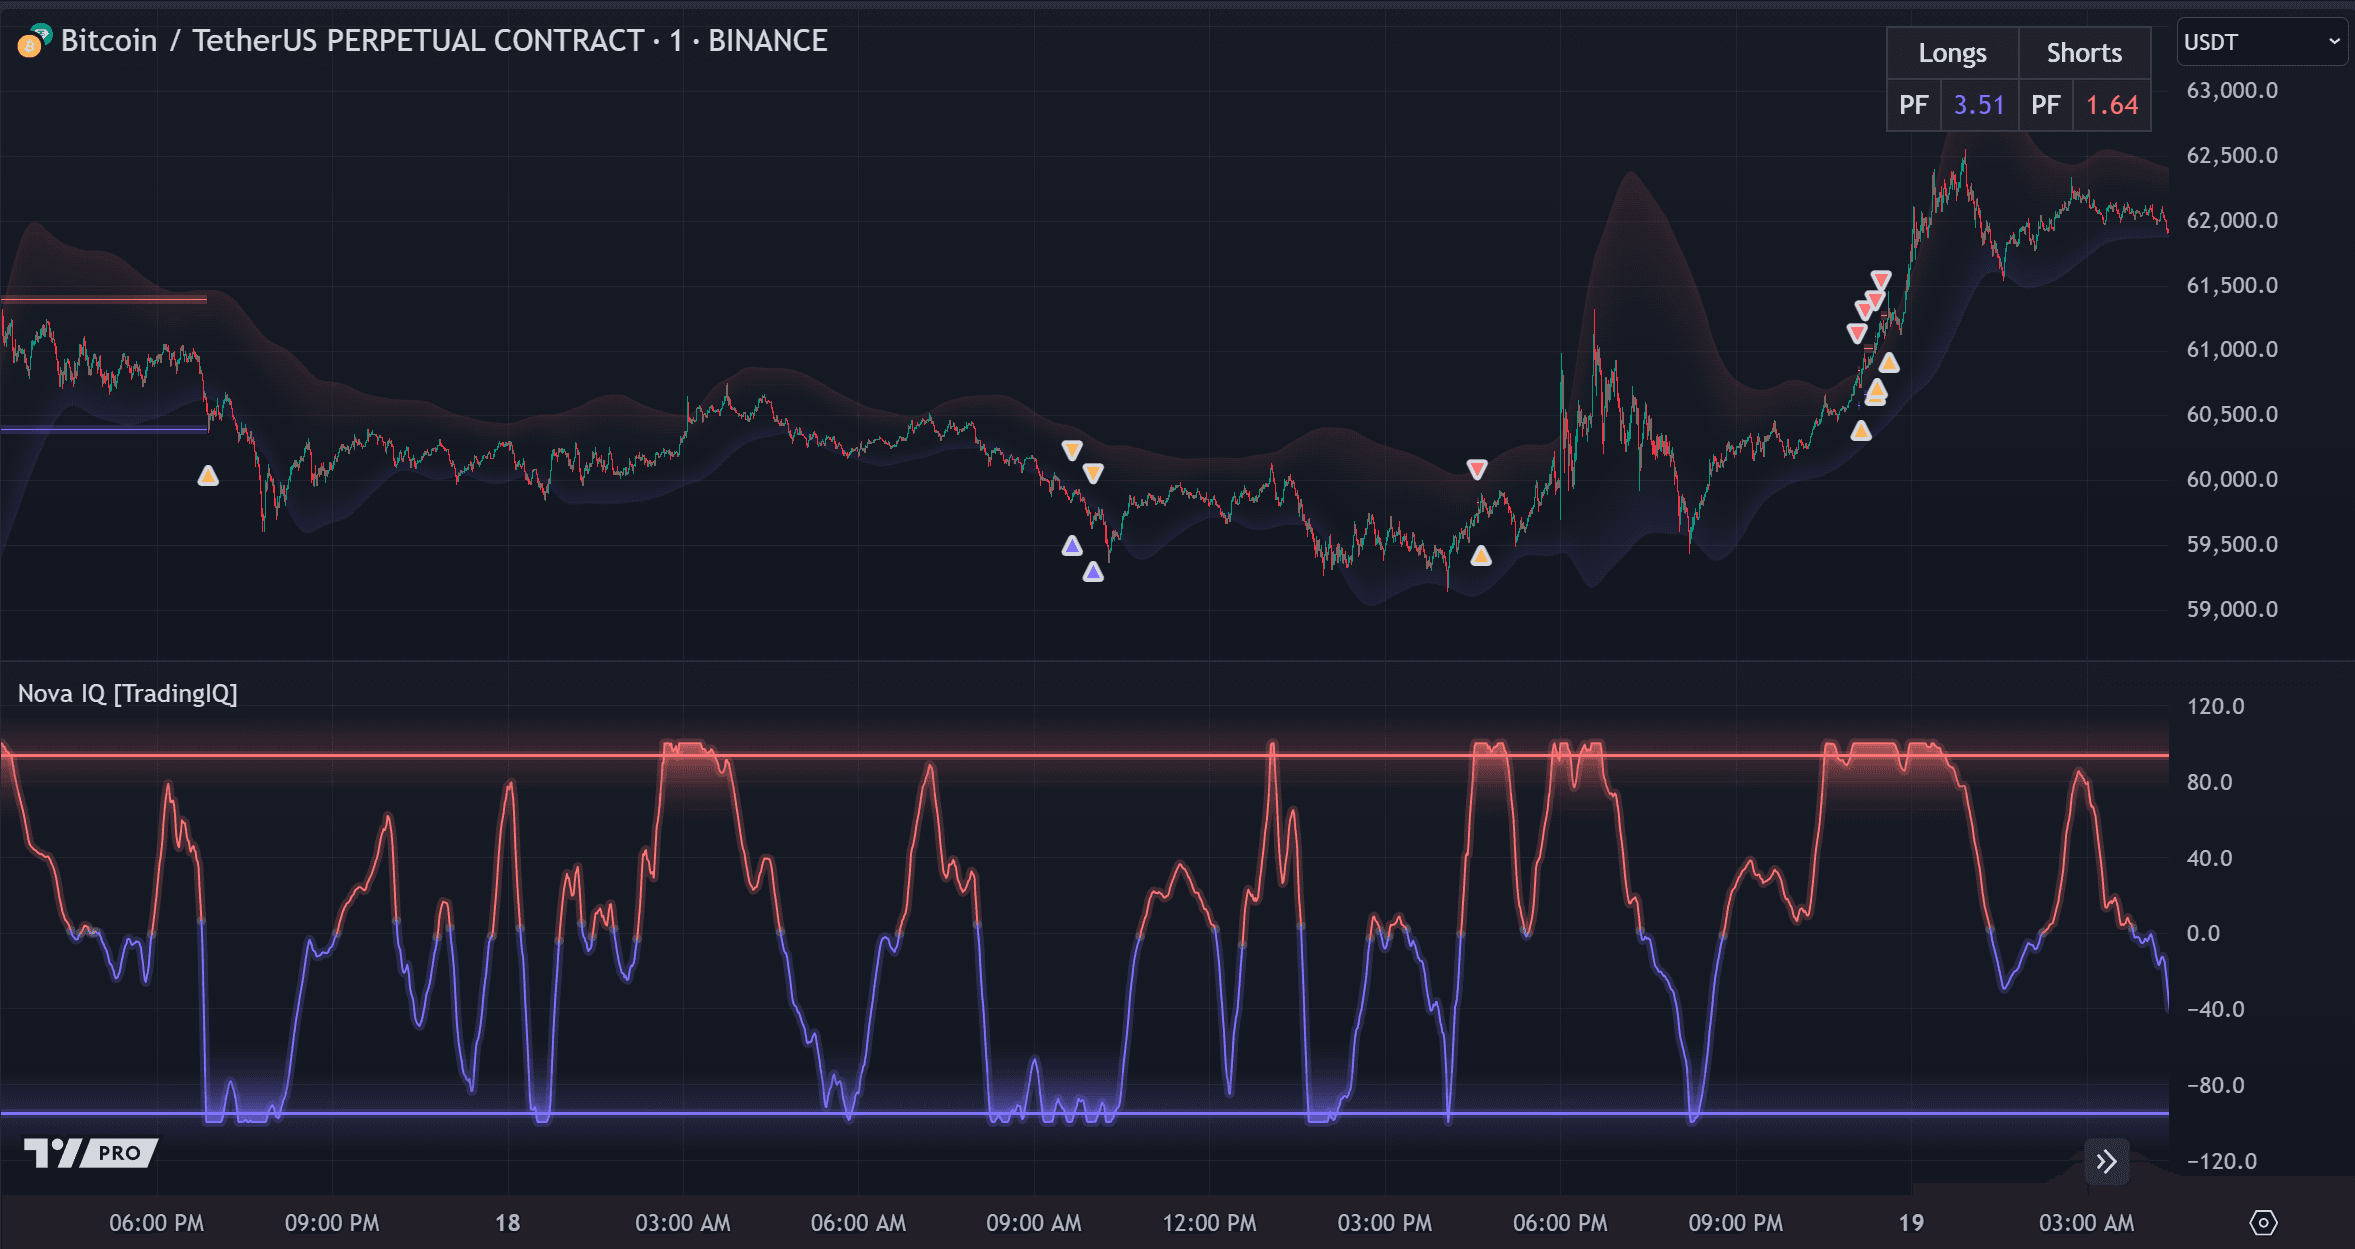
Task: Click the 120.0 oscillator axis label
Action: coord(2215,706)
